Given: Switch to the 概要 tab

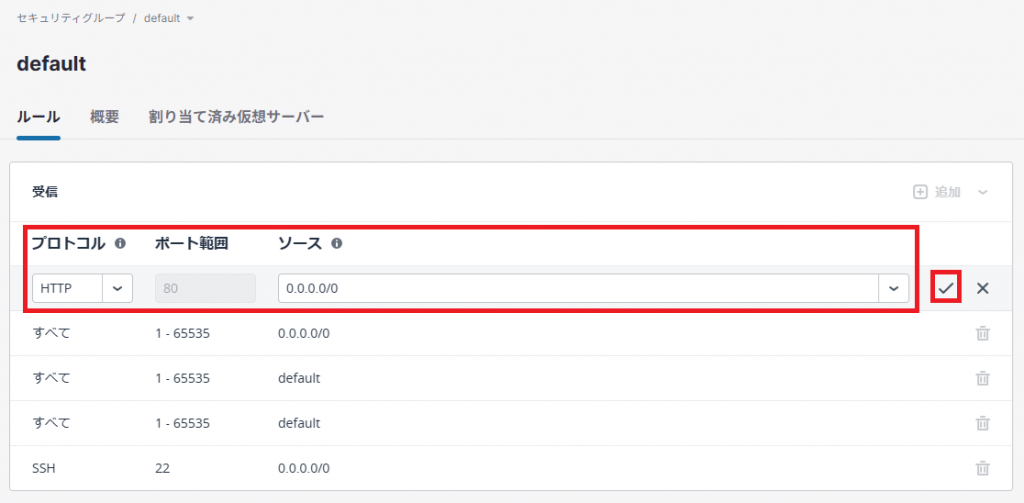Looking at the screenshot, I should 104,117.
